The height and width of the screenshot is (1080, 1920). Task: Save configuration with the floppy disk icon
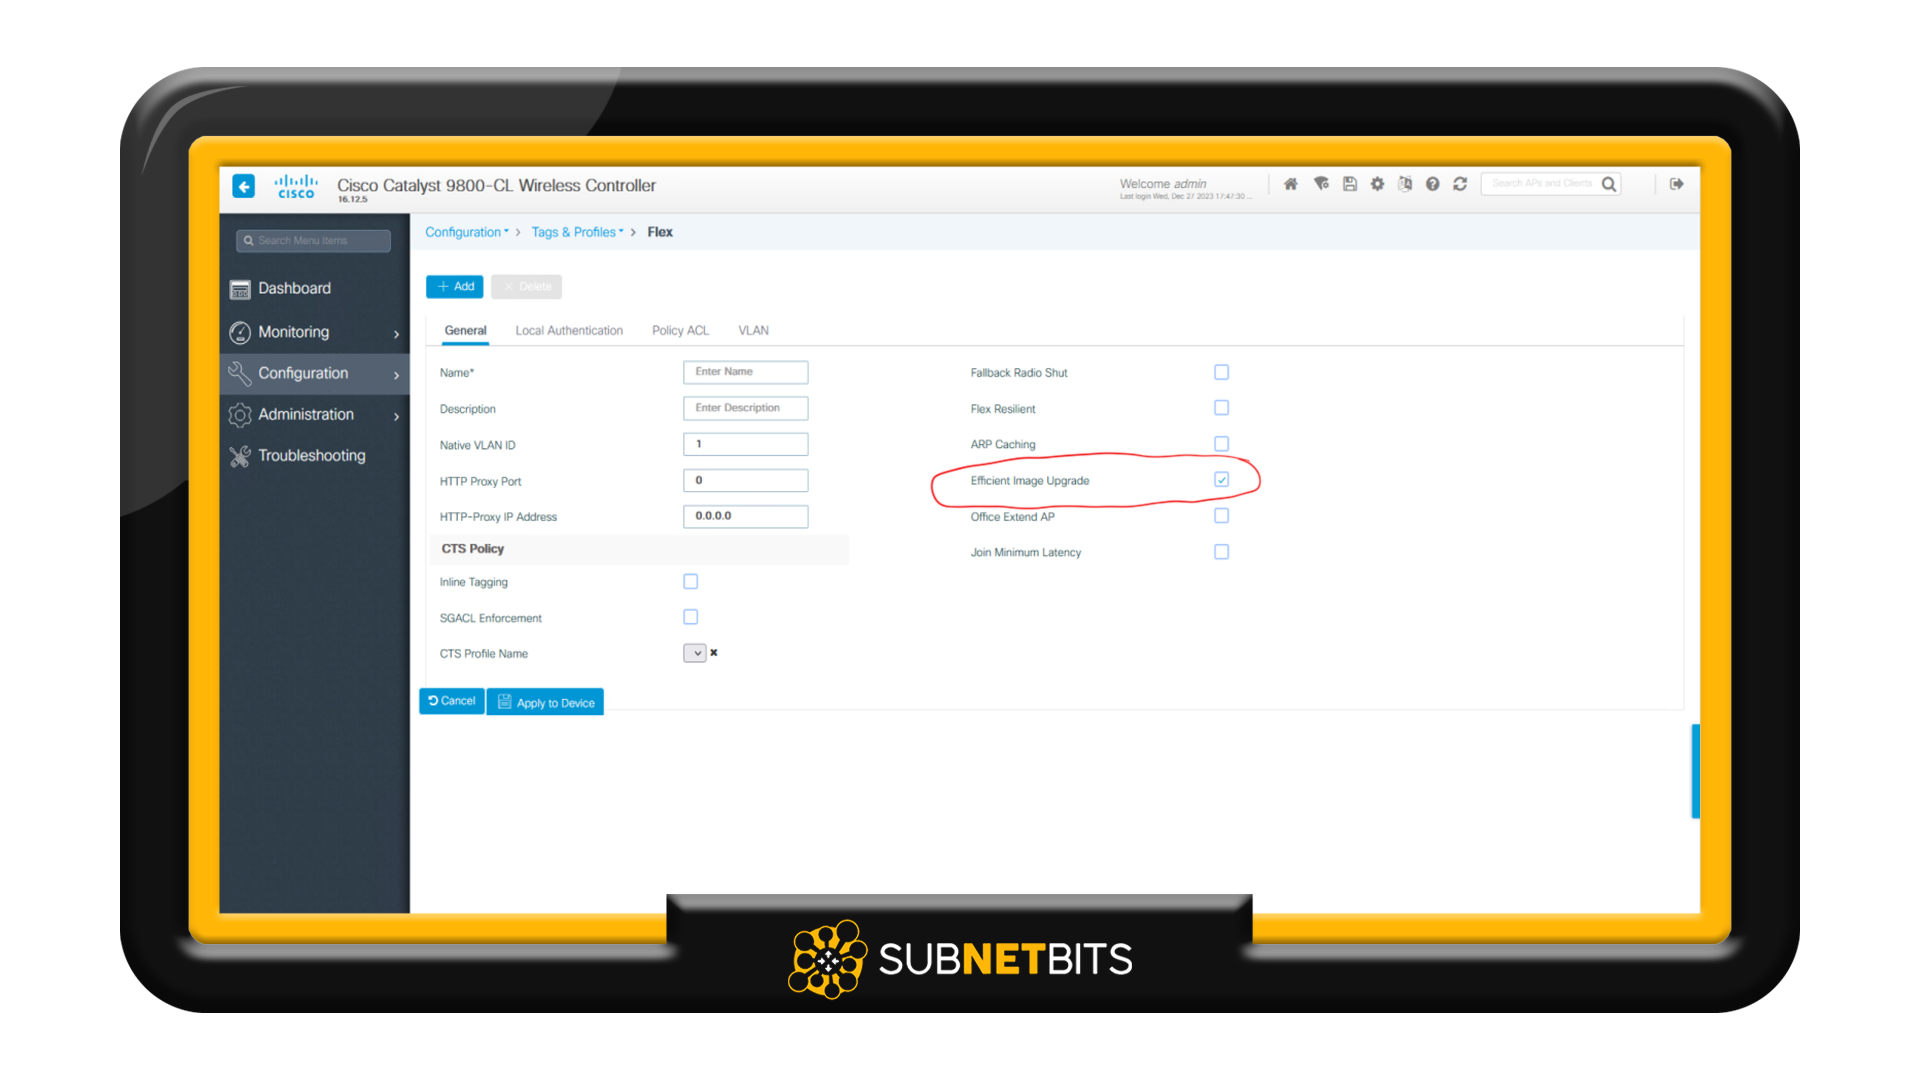click(x=1349, y=184)
